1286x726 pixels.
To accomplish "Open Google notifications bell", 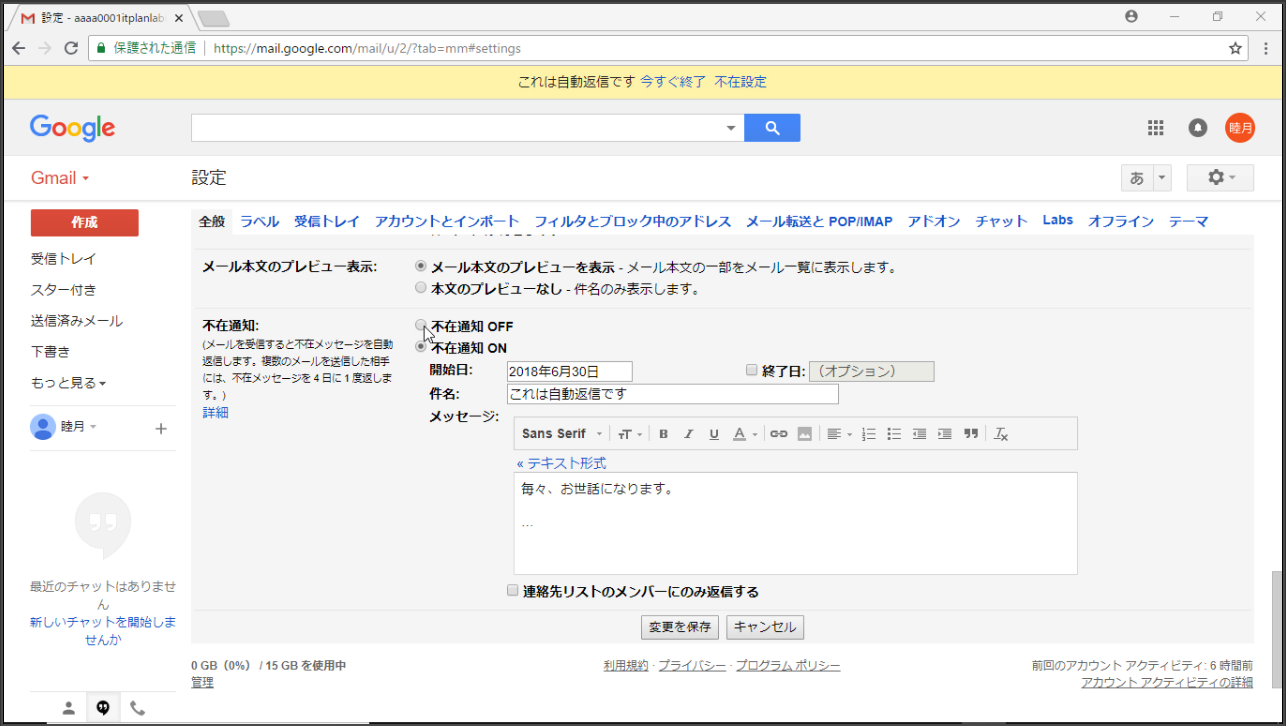I will click(1197, 128).
